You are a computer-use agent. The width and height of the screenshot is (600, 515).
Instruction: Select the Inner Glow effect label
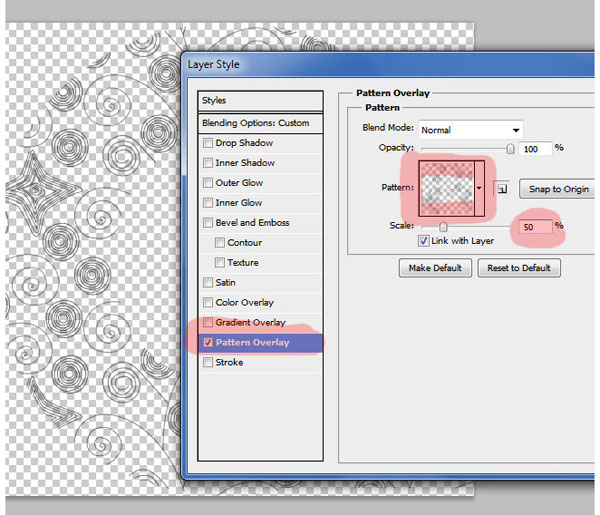(x=239, y=203)
